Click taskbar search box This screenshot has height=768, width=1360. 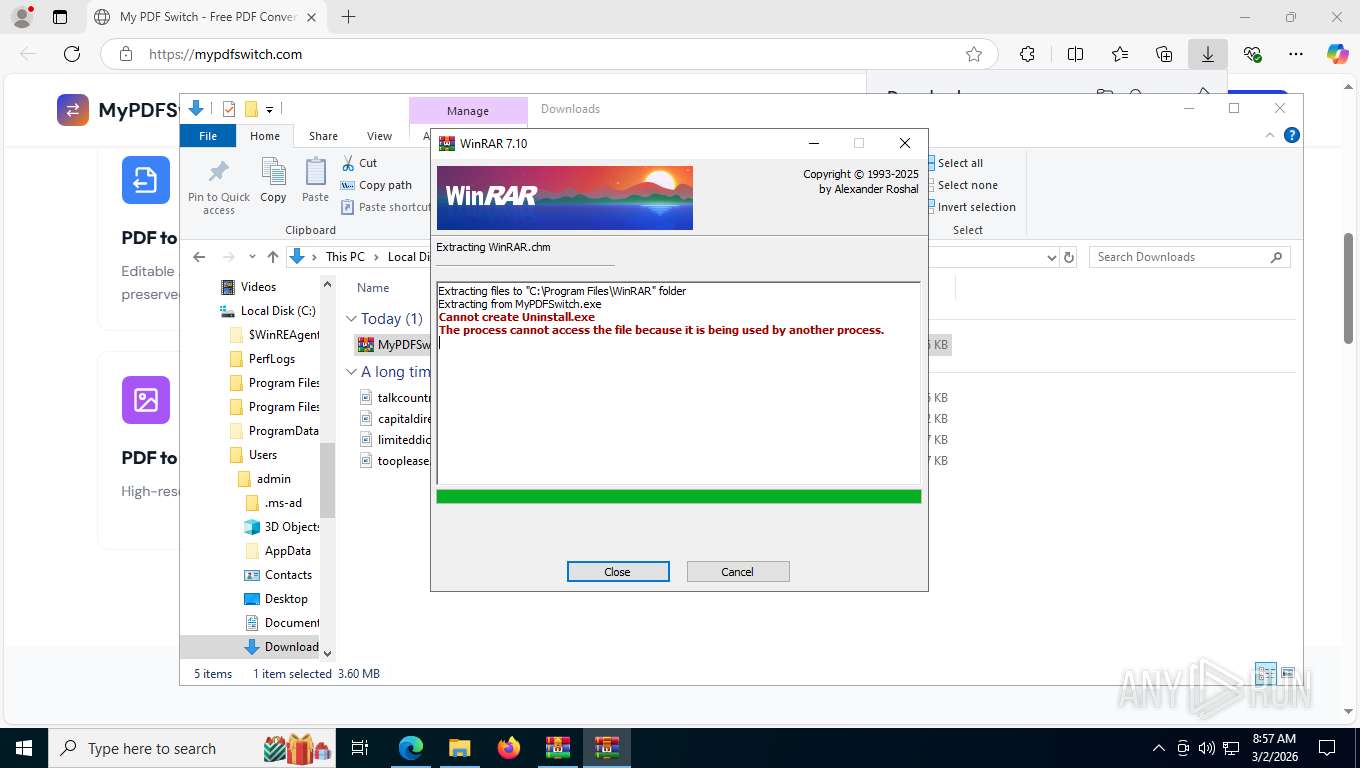[x=193, y=748]
